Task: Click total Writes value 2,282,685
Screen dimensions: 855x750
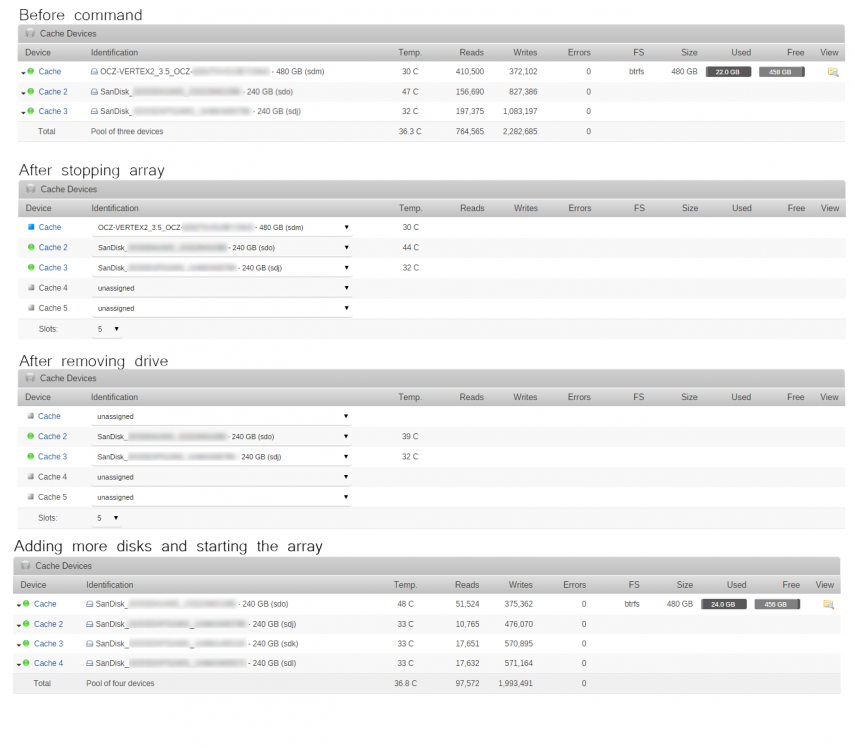Action: (520, 131)
